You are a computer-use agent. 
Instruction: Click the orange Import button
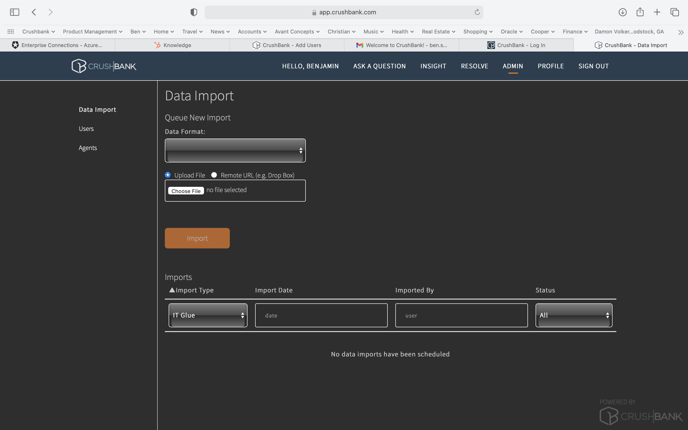click(x=197, y=238)
